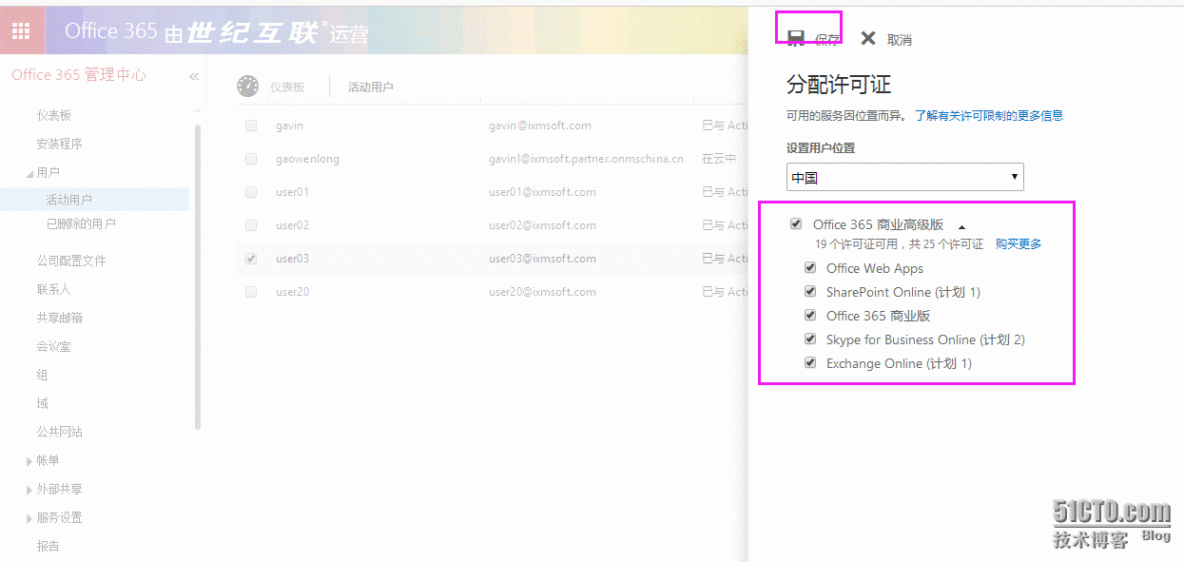
Task: Click the Office 365 header title
Action: pos(111,31)
